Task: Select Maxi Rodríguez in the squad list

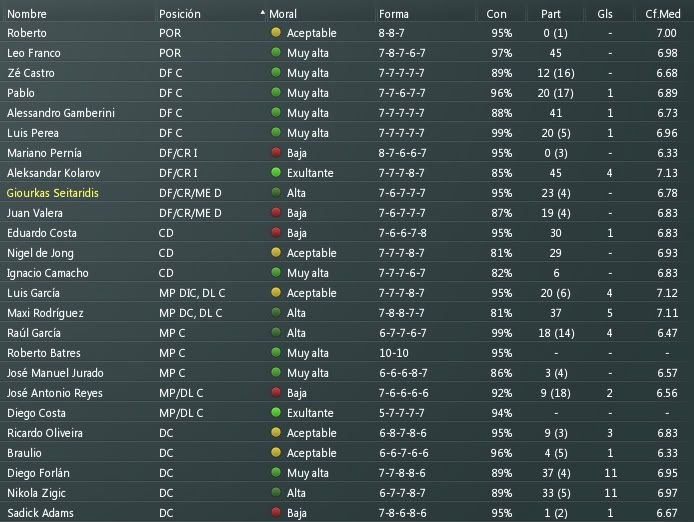Action: 45,313
